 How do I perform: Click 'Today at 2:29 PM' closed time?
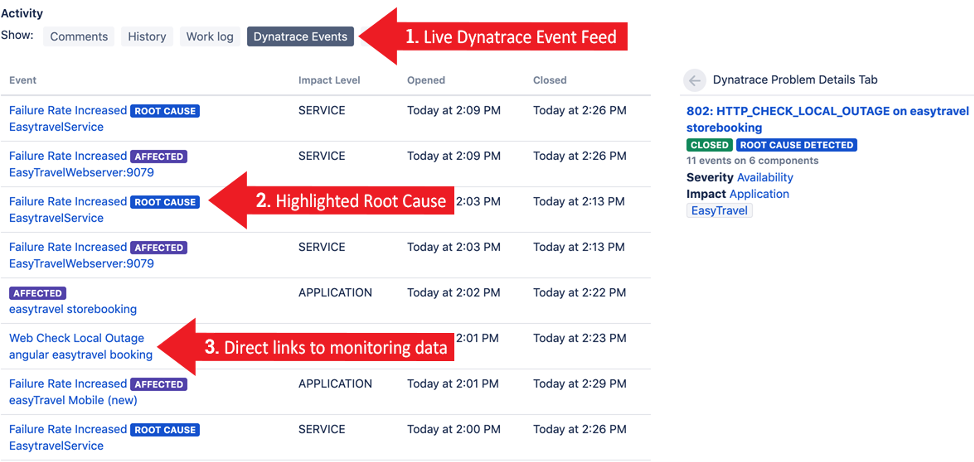(x=579, y=384)
